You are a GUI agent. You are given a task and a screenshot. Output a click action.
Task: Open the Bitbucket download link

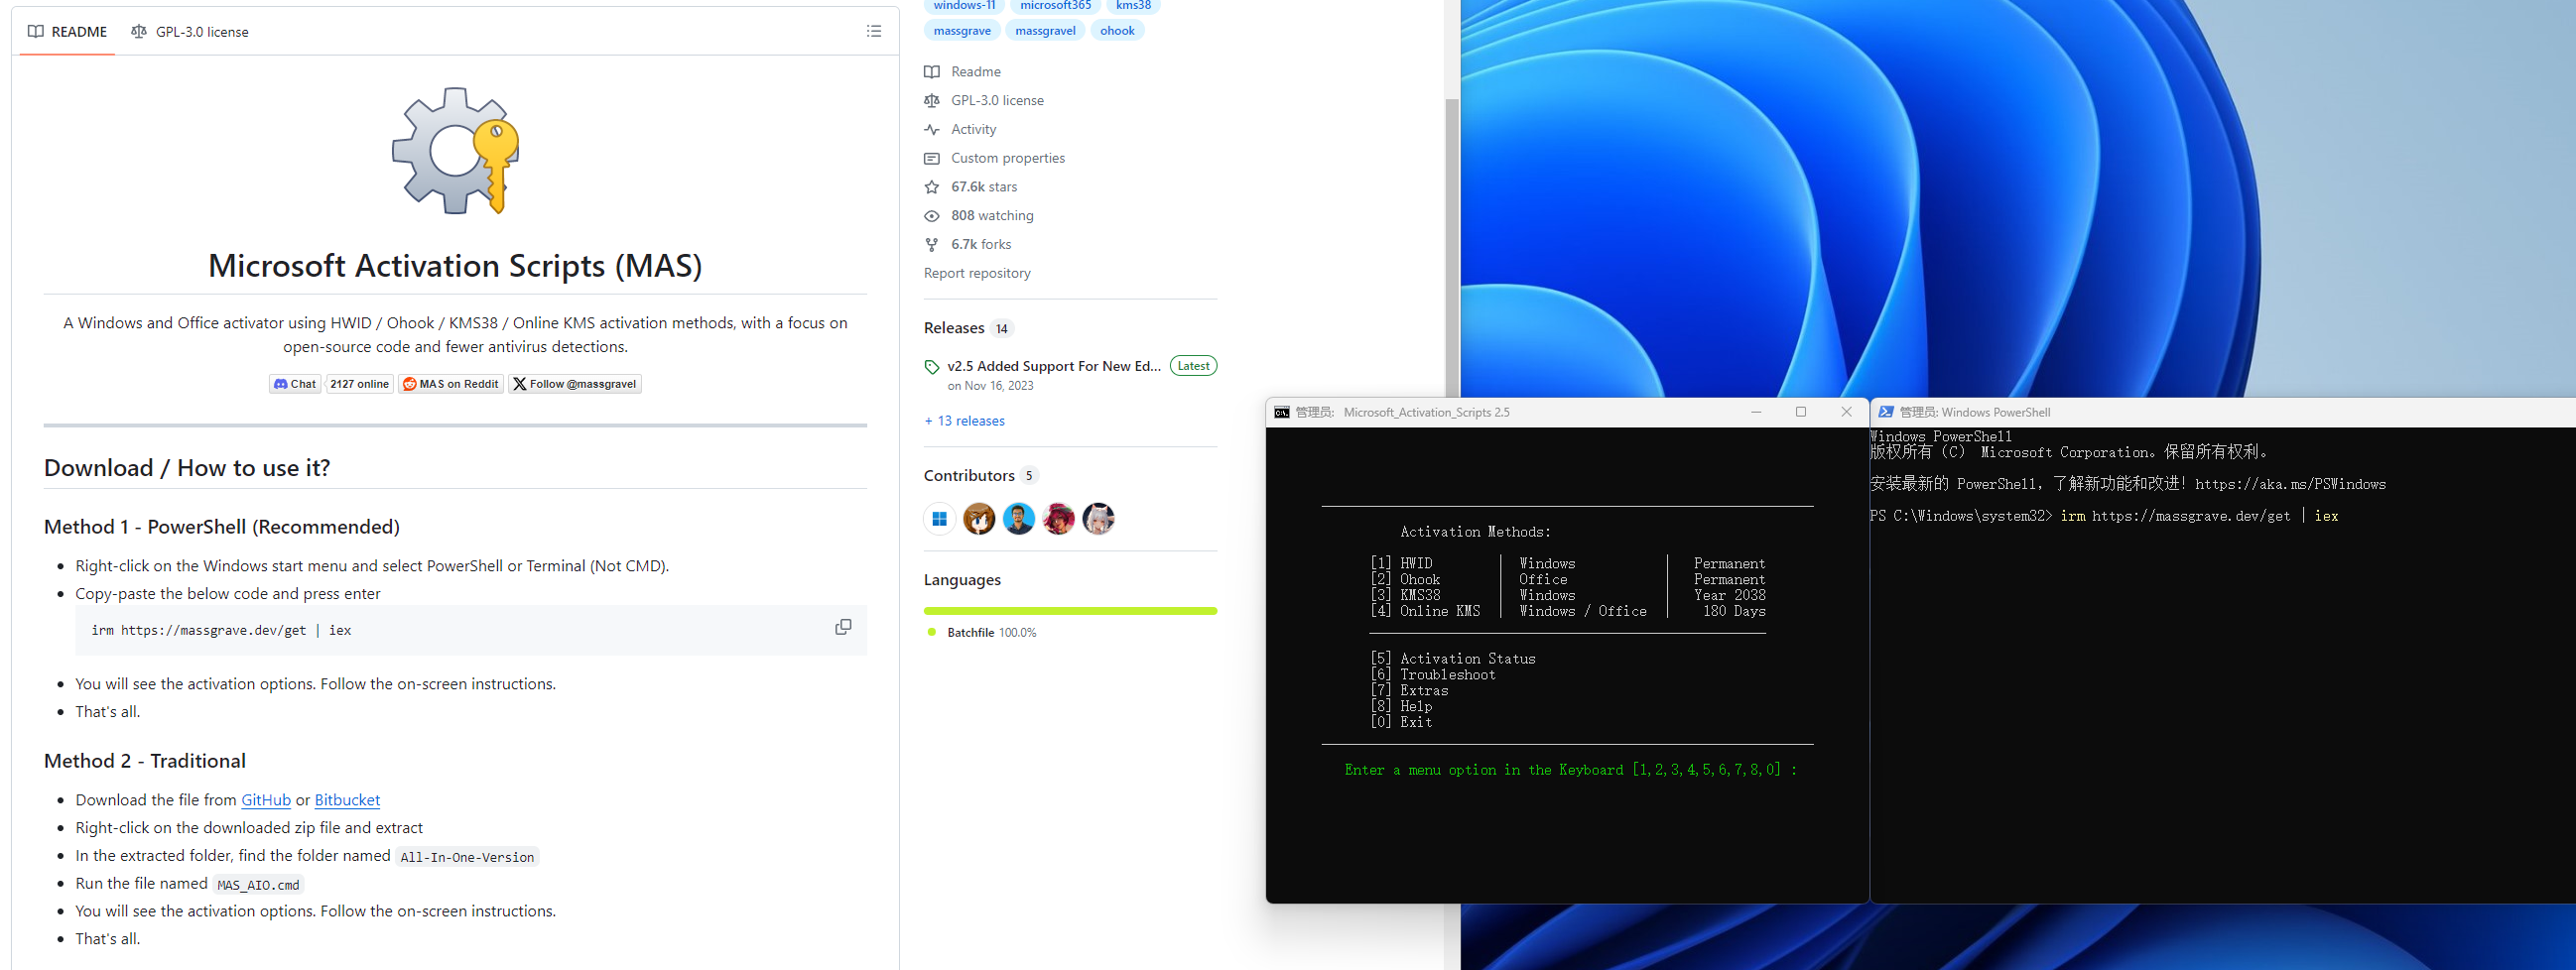347,800
